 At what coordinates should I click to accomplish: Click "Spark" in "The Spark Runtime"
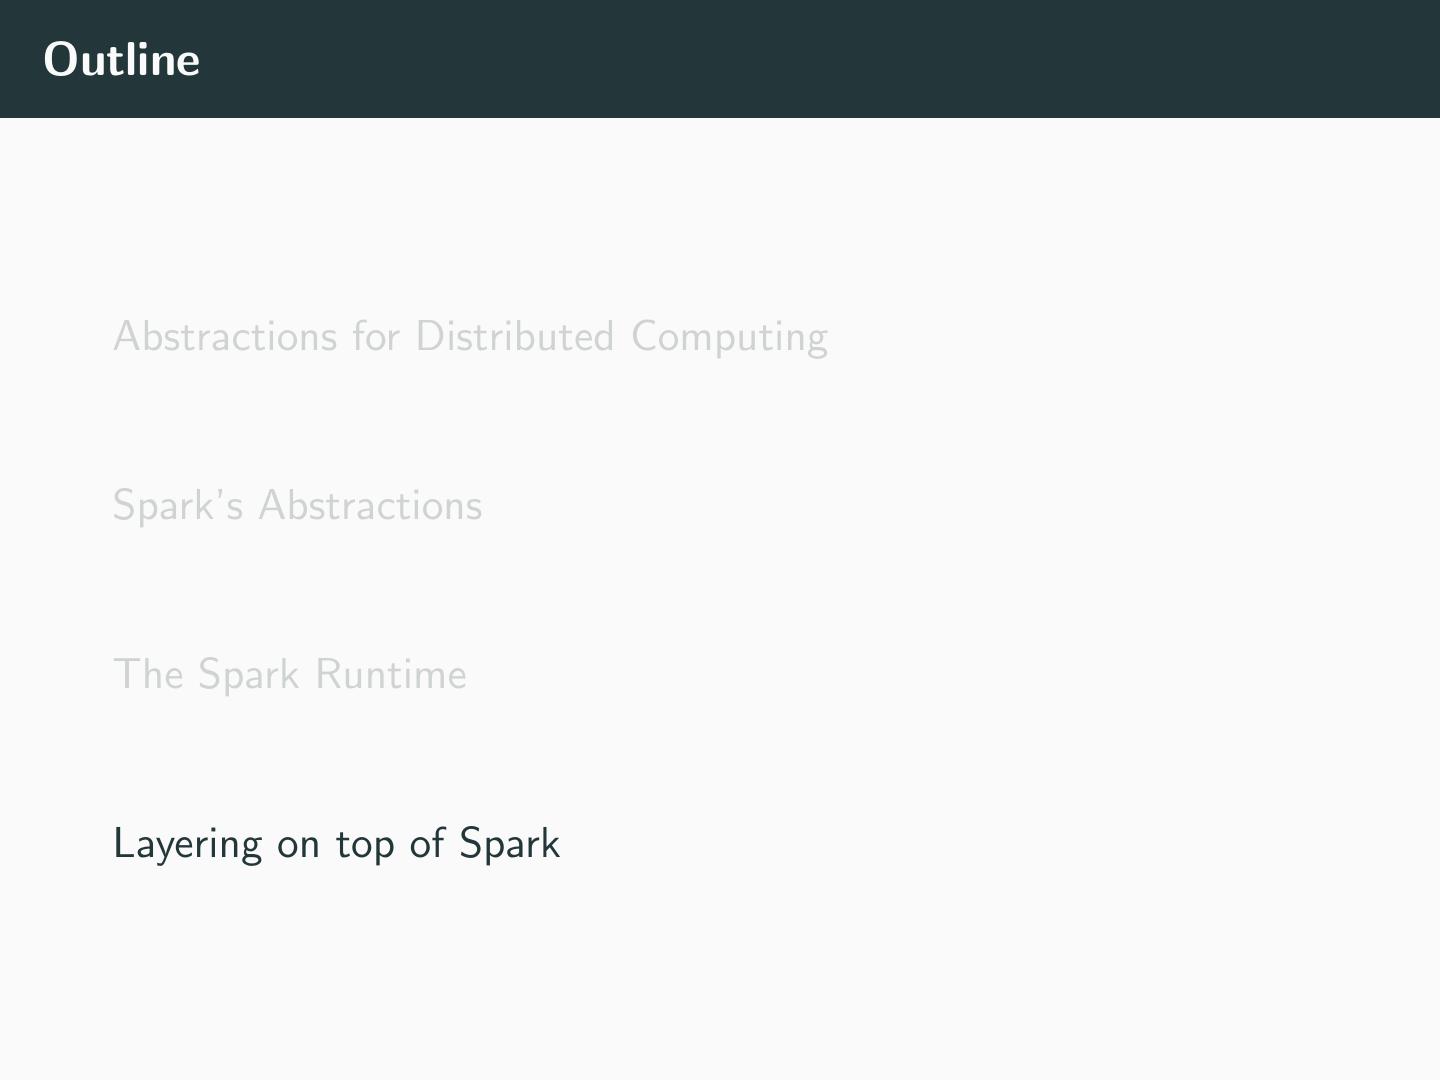pyautogui.click(x=248, y=676)
